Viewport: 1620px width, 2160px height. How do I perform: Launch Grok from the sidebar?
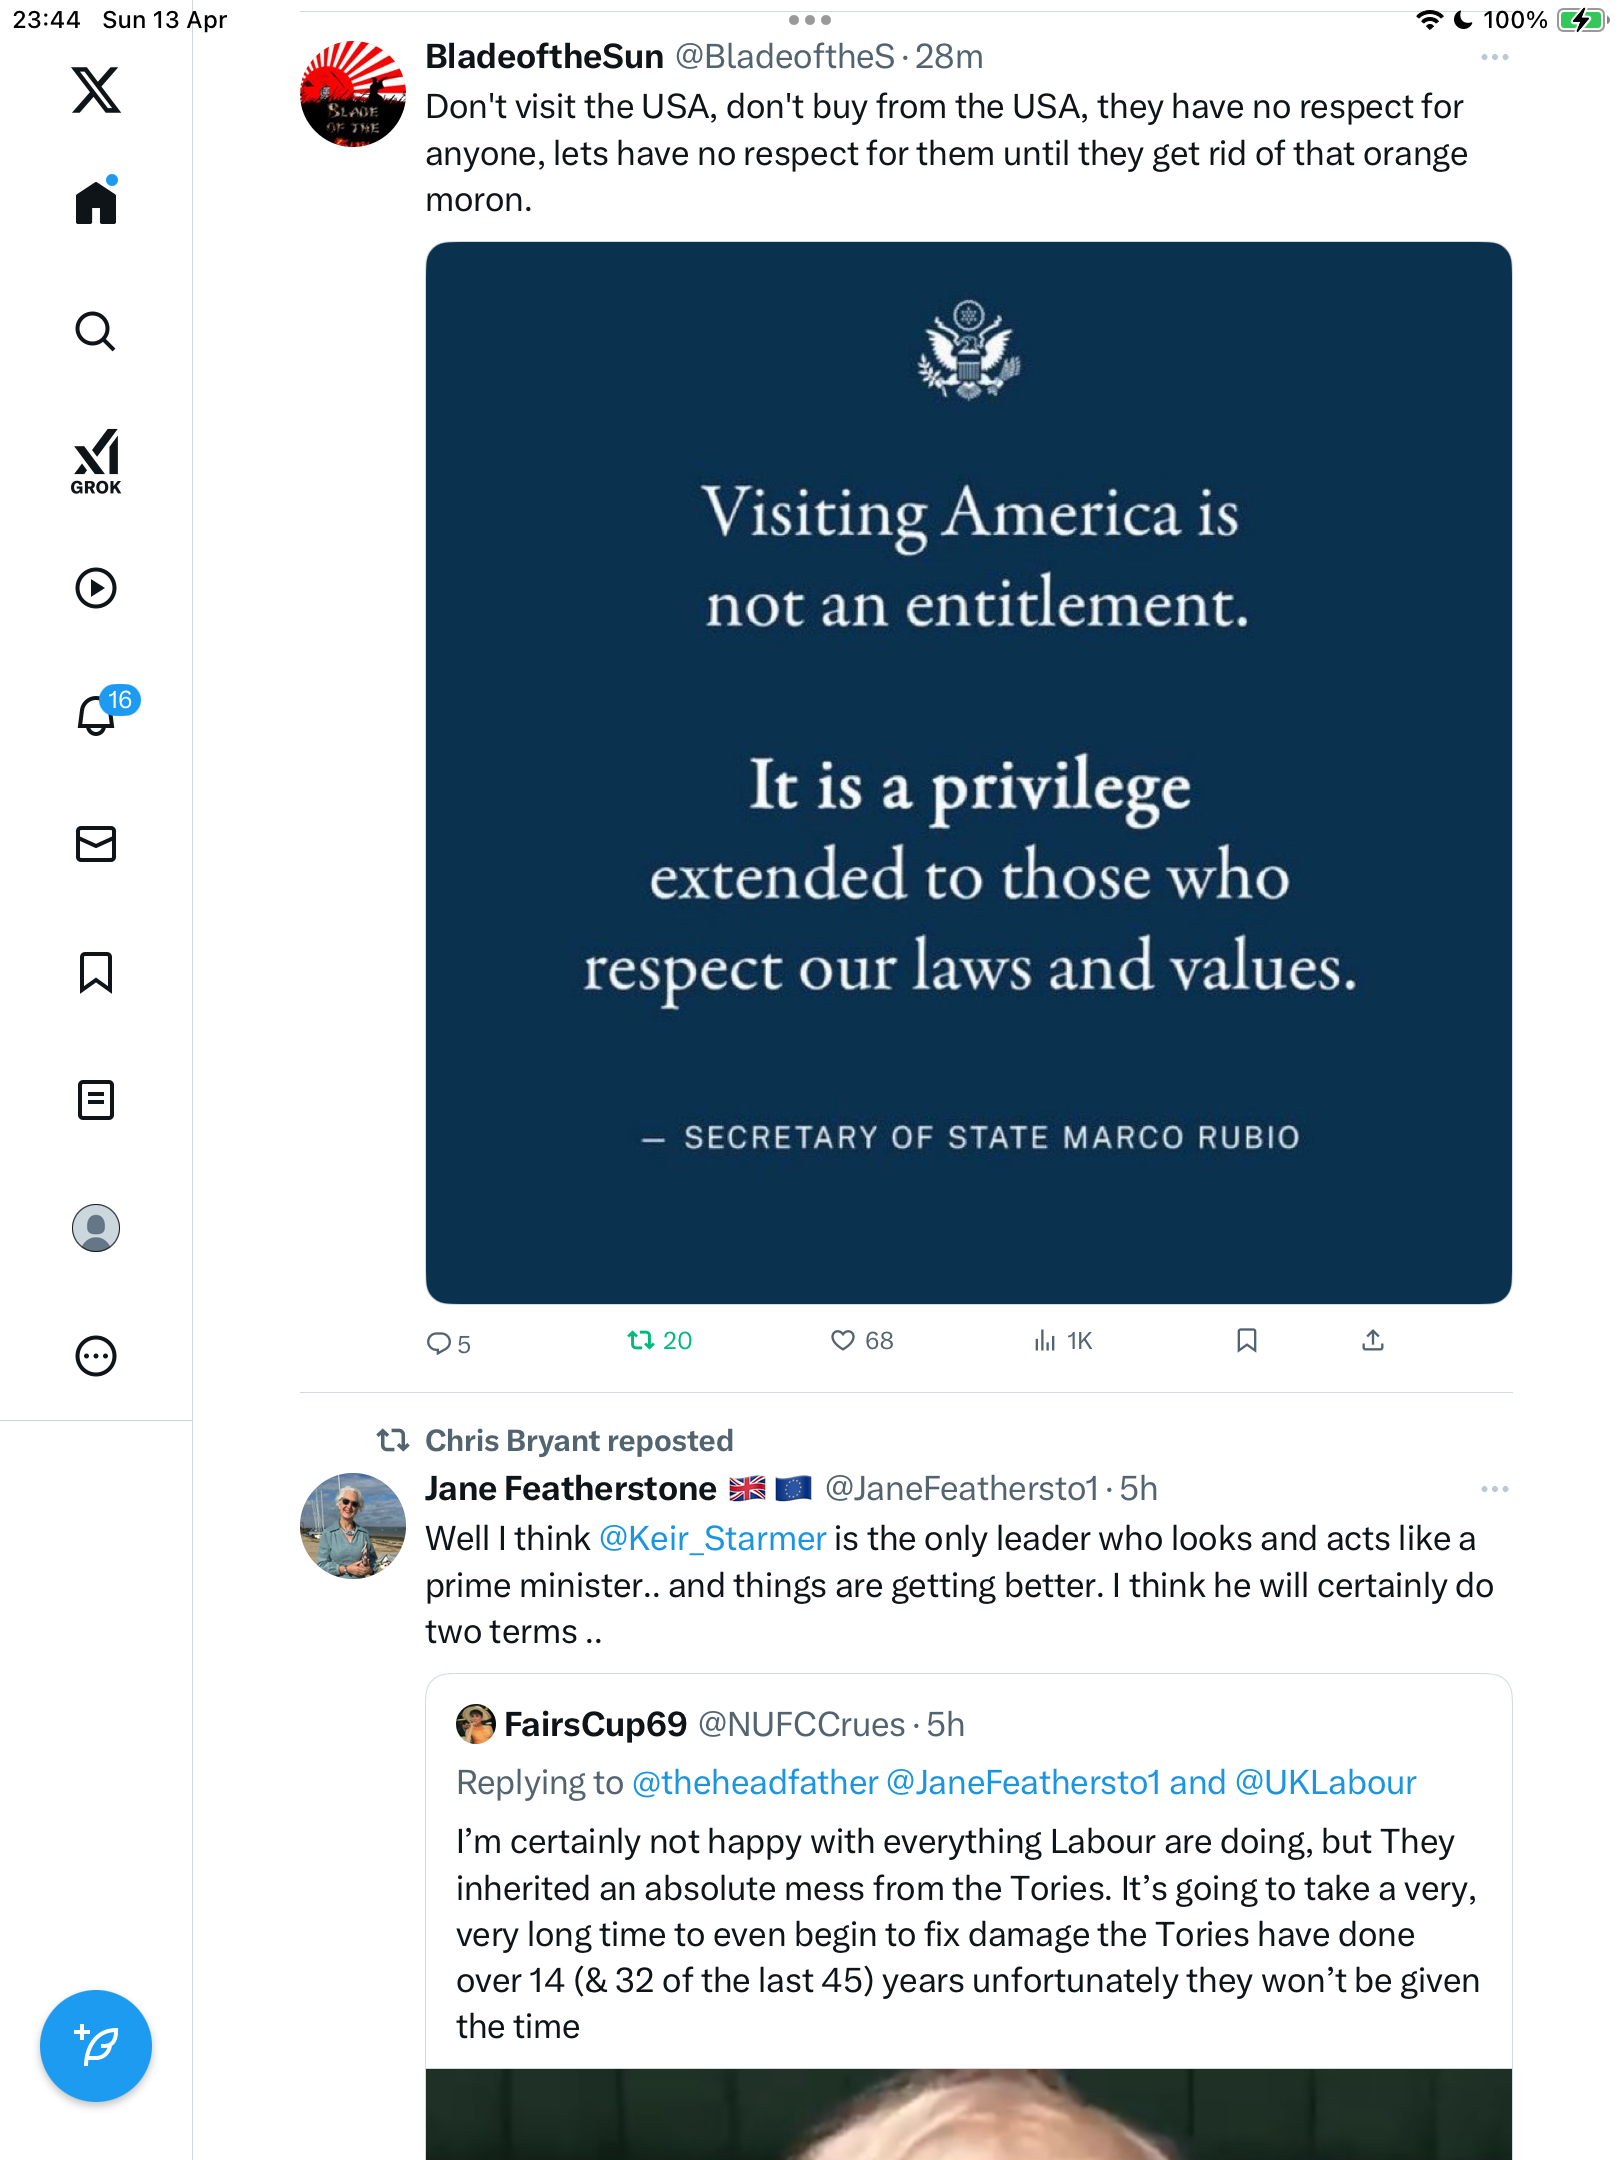tap(96, 462)
